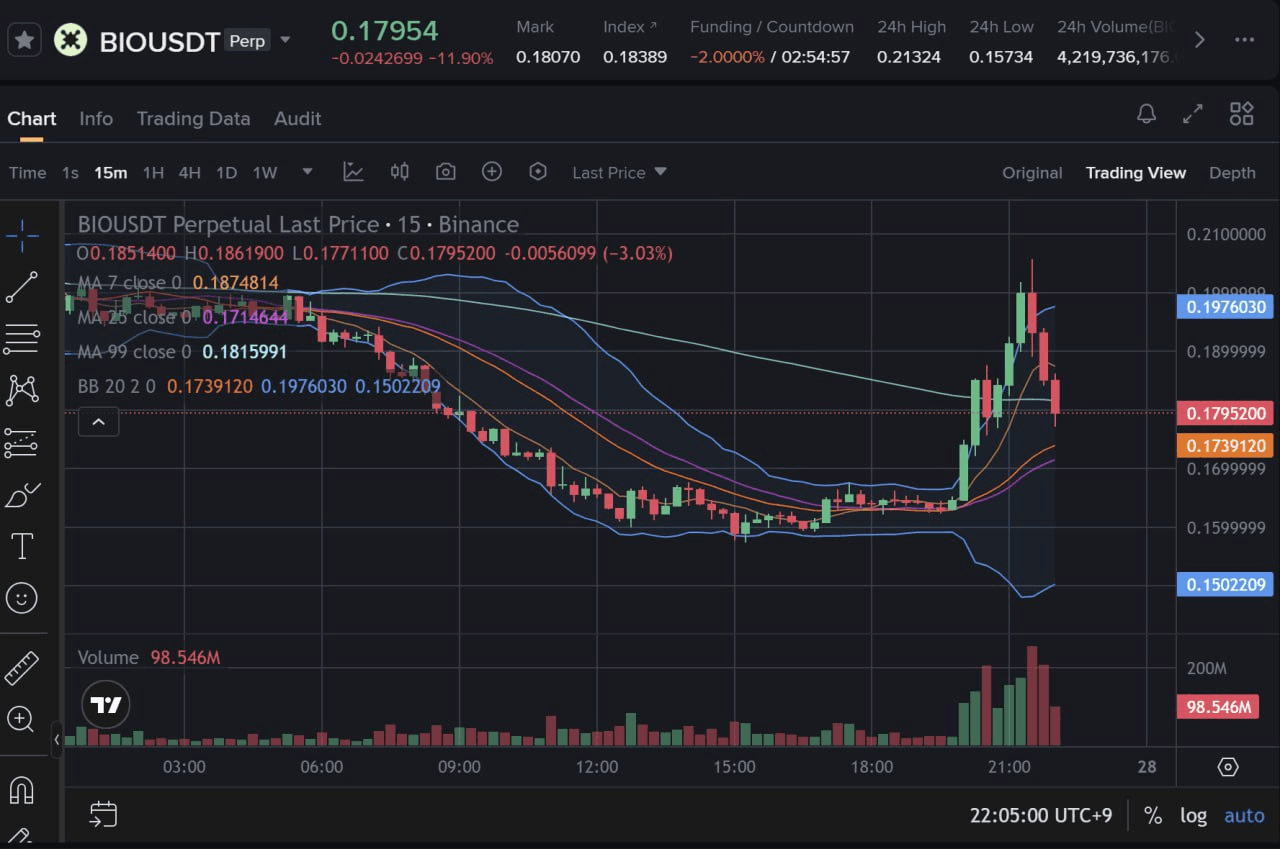Open the horizontal lines Fibonacci tool
Screen dimensions: 1280x849
22,339
